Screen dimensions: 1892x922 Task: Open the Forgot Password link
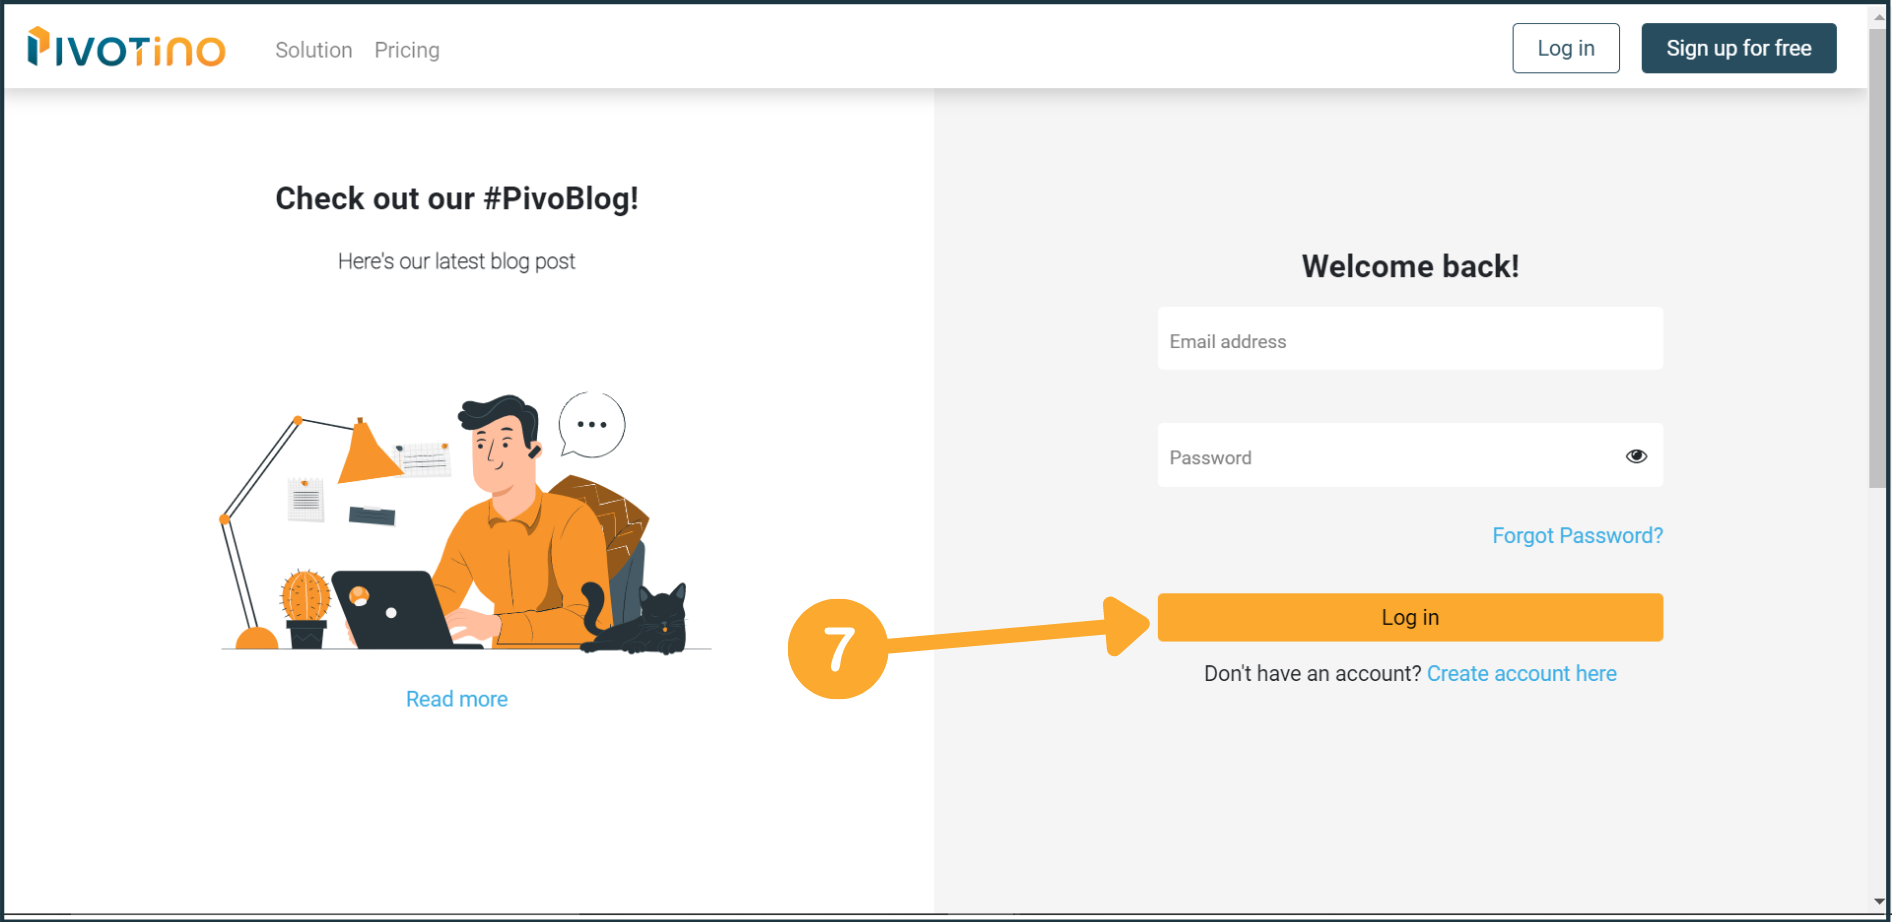1577,535
